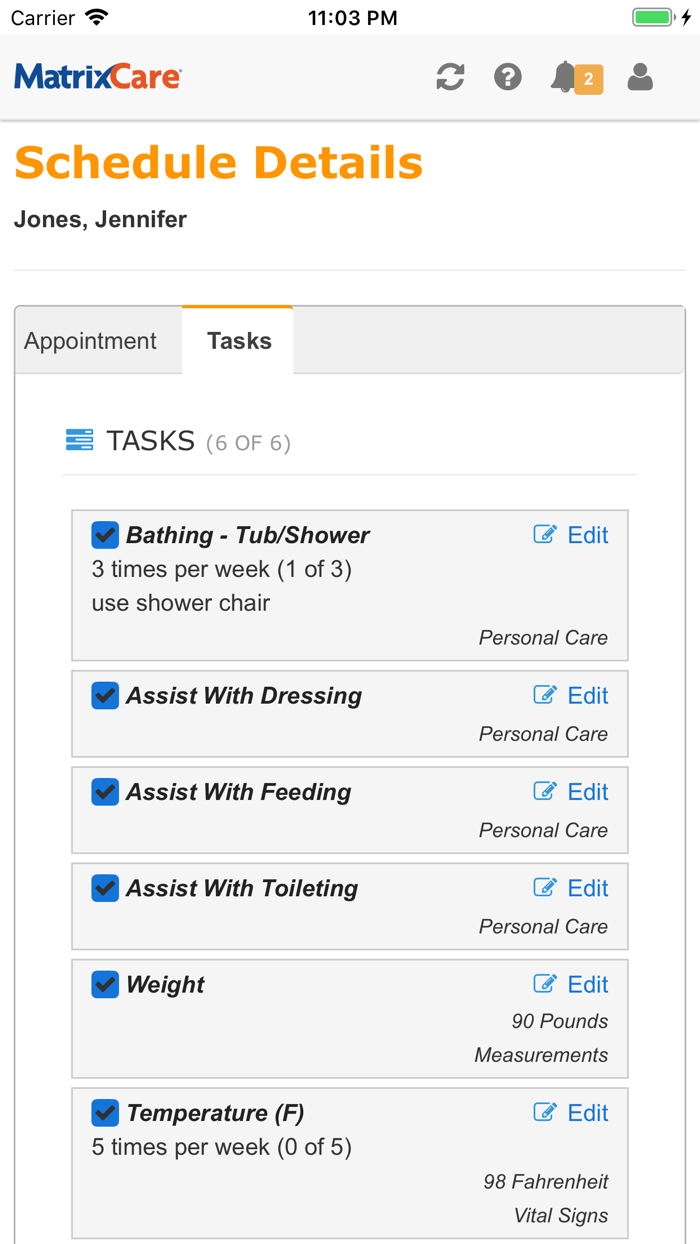Open the help question mark icon
The height and width of the screenshot is (1244, 700).
click(508, 77)
